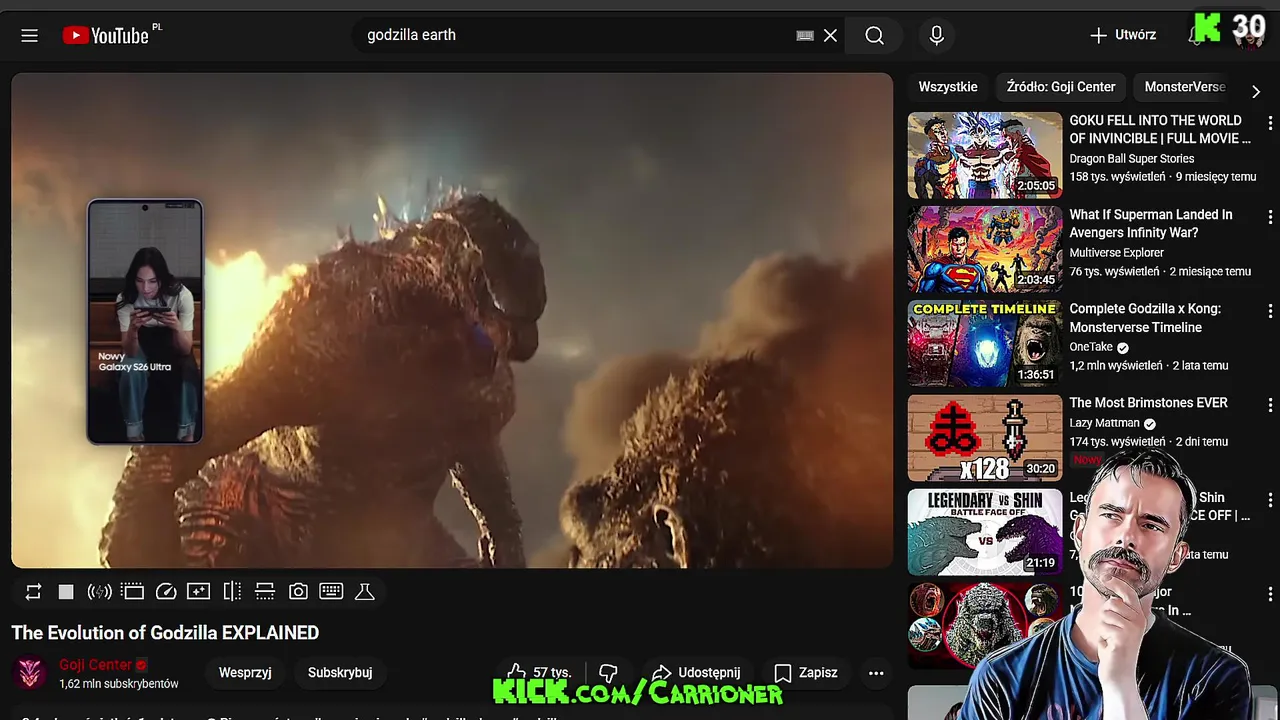1280x720 pixels.
Task: Like the video with 57 tys. thumbs up
Action: click(538, 673)
